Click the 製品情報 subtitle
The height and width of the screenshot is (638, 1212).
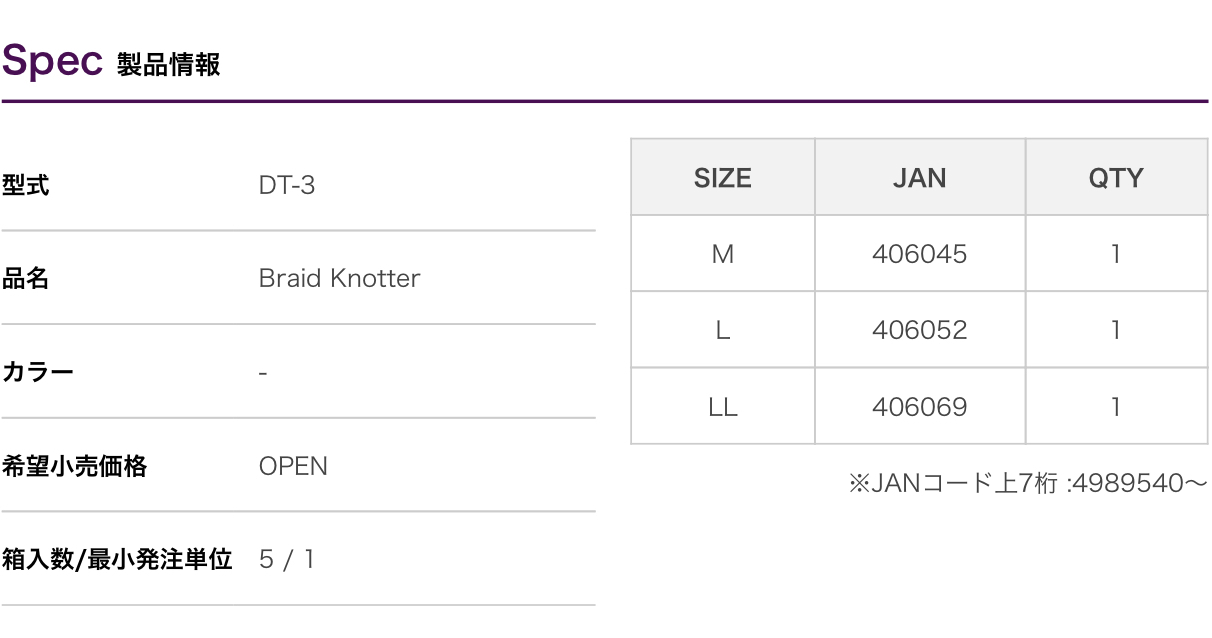pyautogui.click(x=168, y=66)
